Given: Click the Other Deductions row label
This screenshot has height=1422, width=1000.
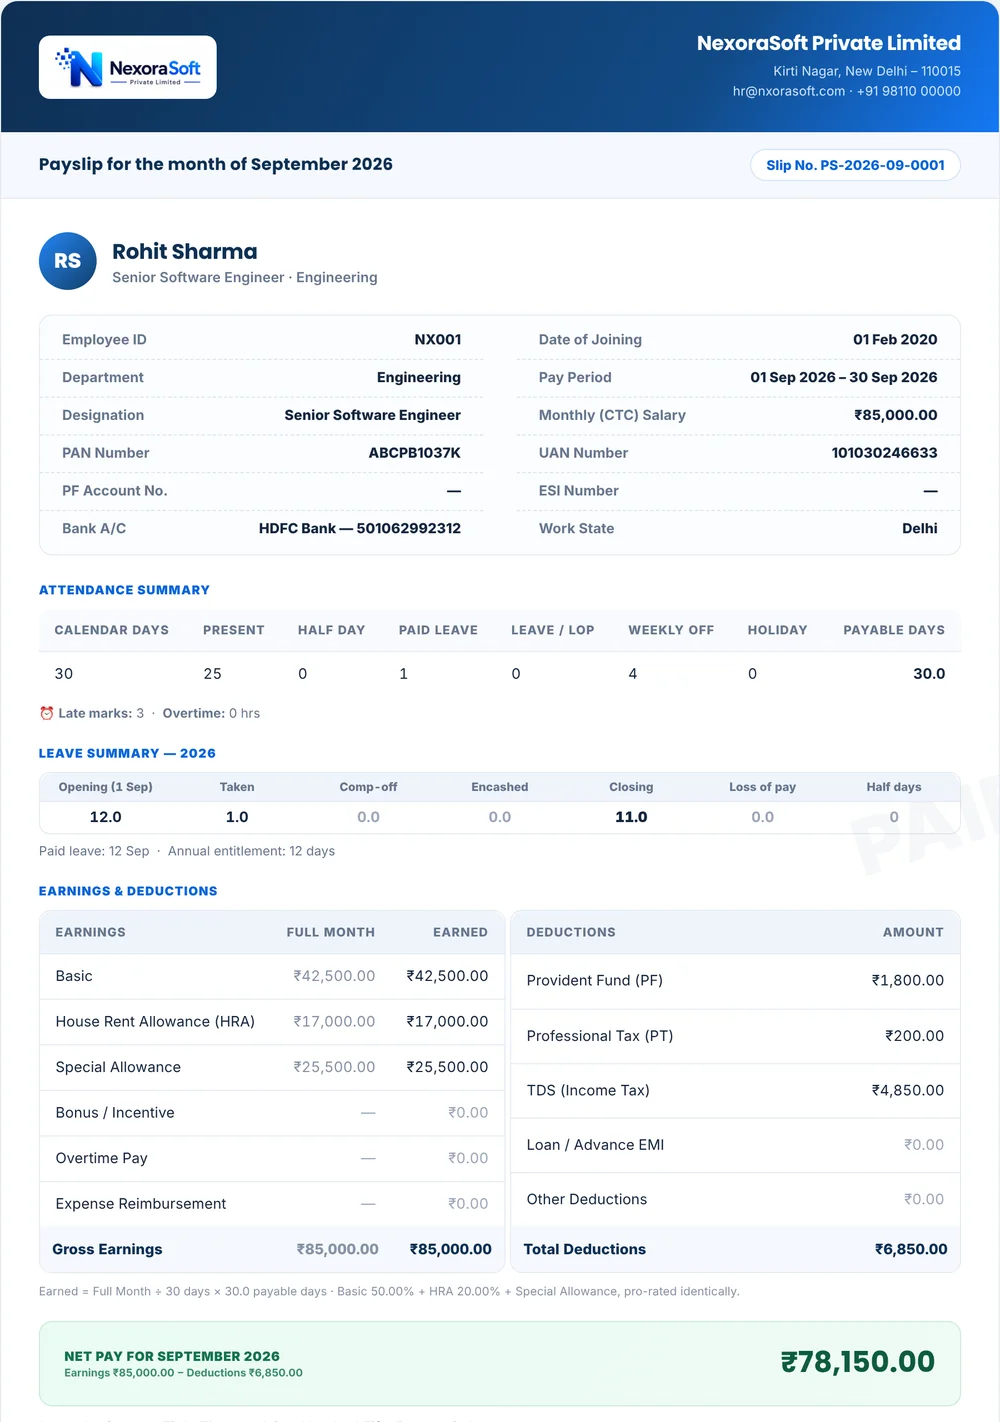Looking at the screenshot, I should pyautogui.click(x=587, y=1199).
